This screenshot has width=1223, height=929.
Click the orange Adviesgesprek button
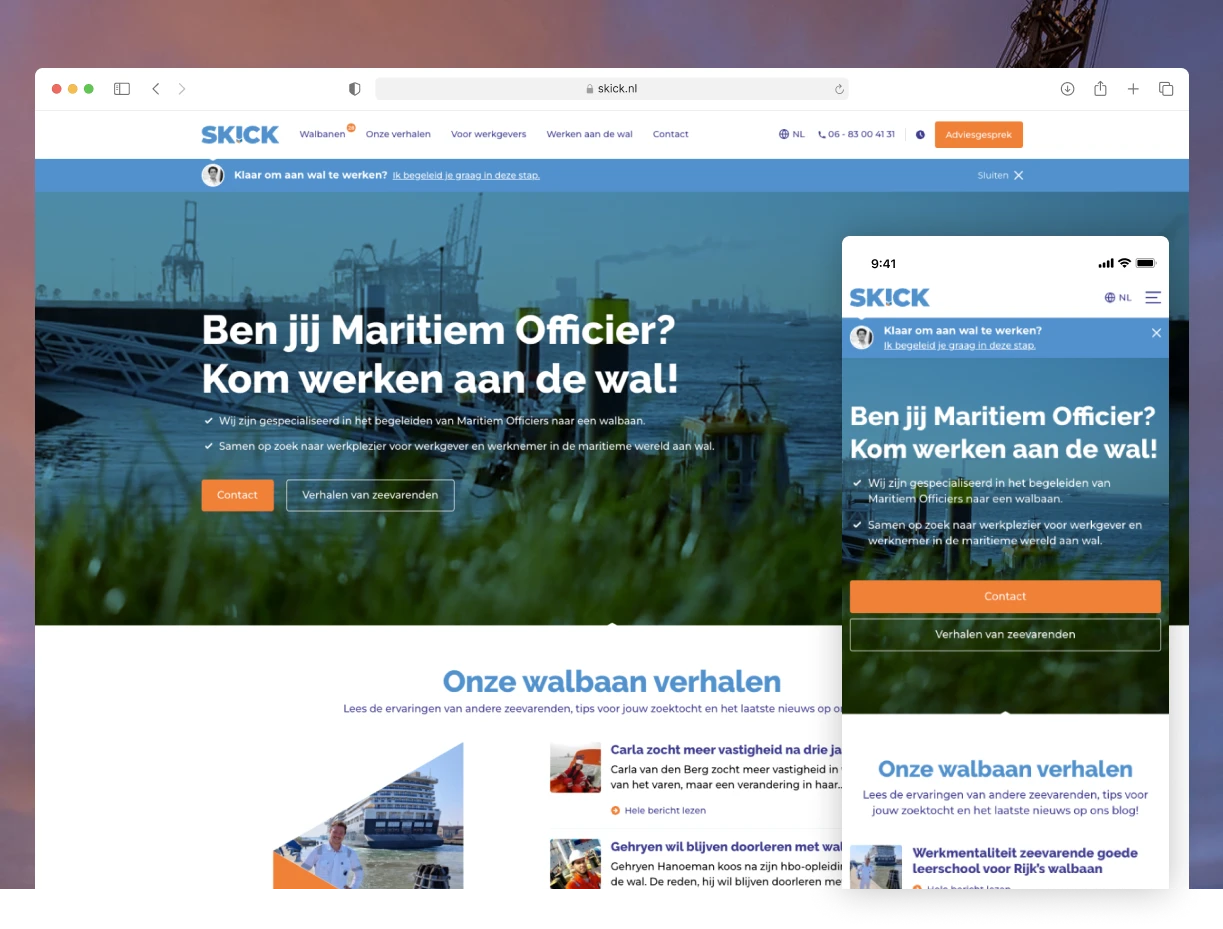[x=979, y=134]
